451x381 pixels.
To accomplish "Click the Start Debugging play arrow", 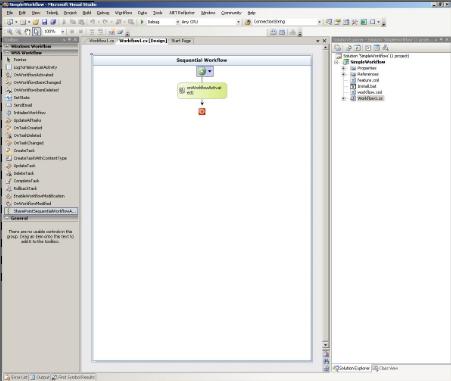I will pos(142,22).
